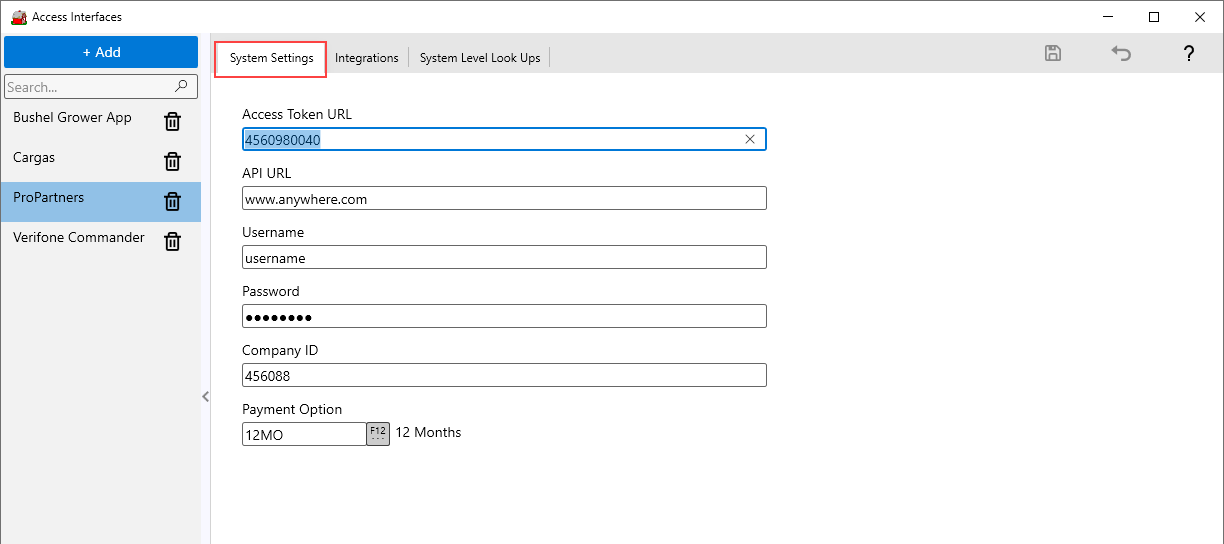Focus the Company ID input field
This screenshot has width=1224, height=544.
click(x=504, y=375)
